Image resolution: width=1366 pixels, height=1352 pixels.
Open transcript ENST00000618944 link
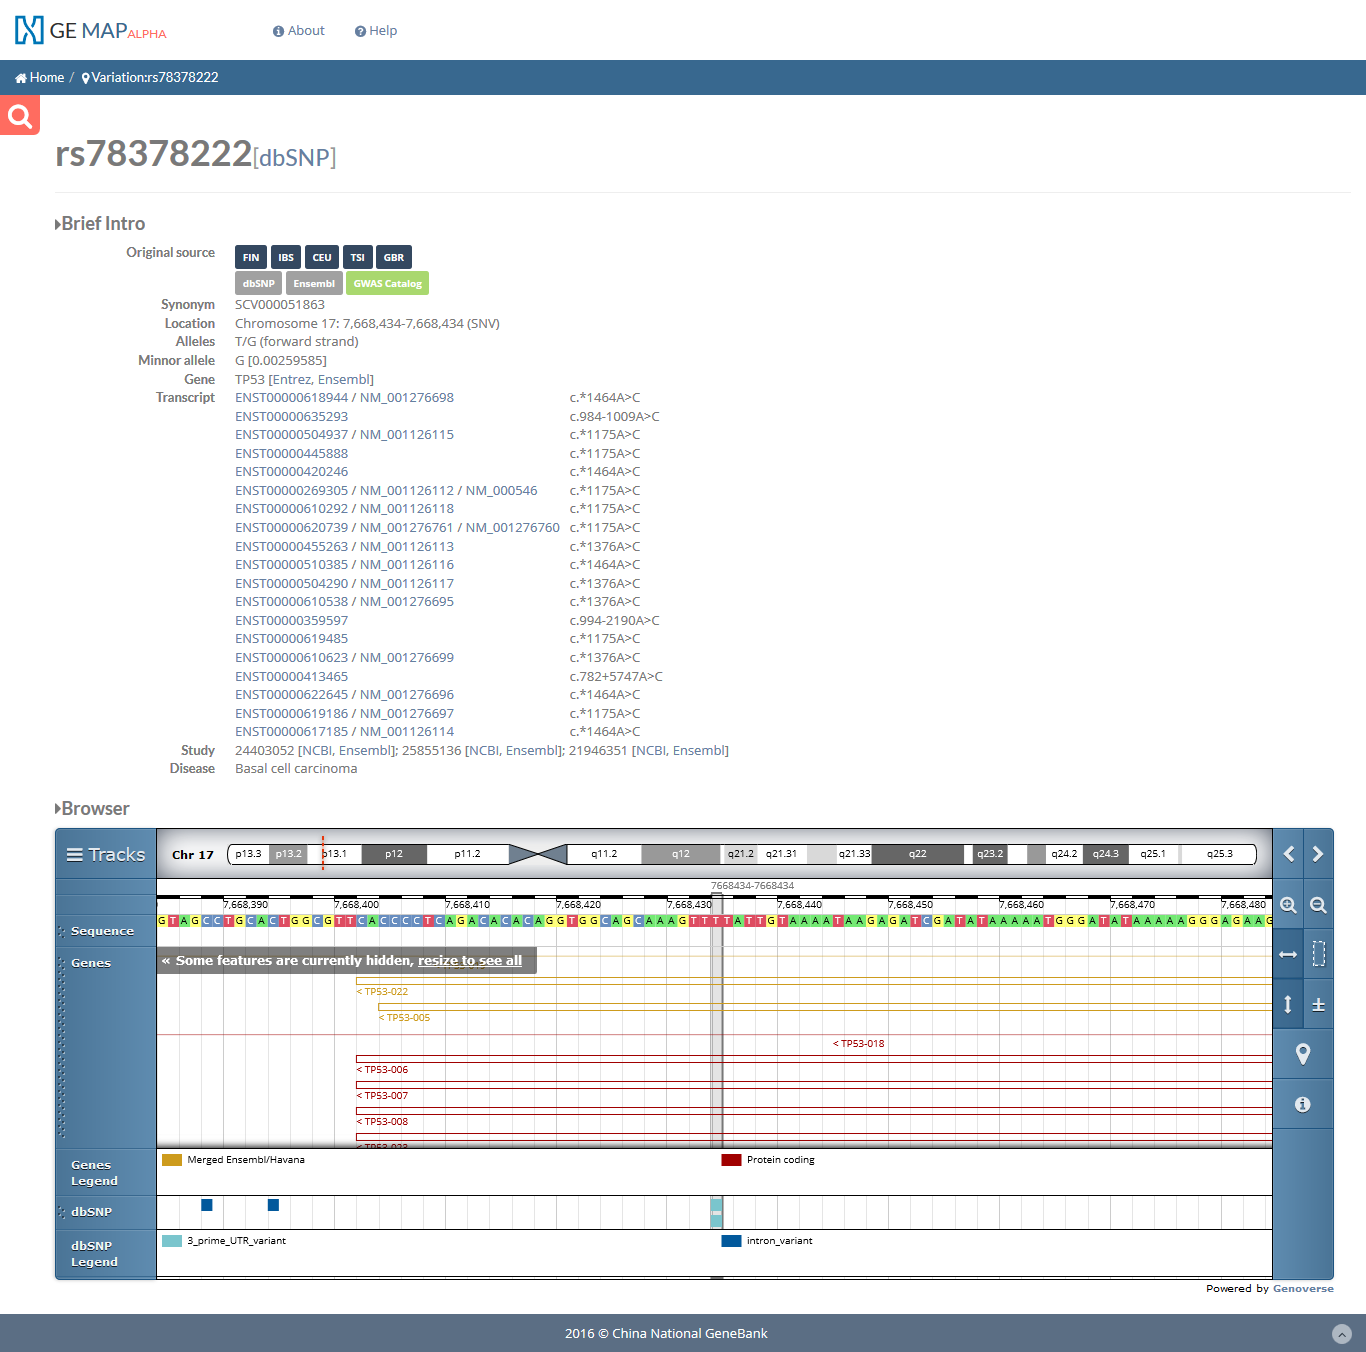(x=292, y=398)
